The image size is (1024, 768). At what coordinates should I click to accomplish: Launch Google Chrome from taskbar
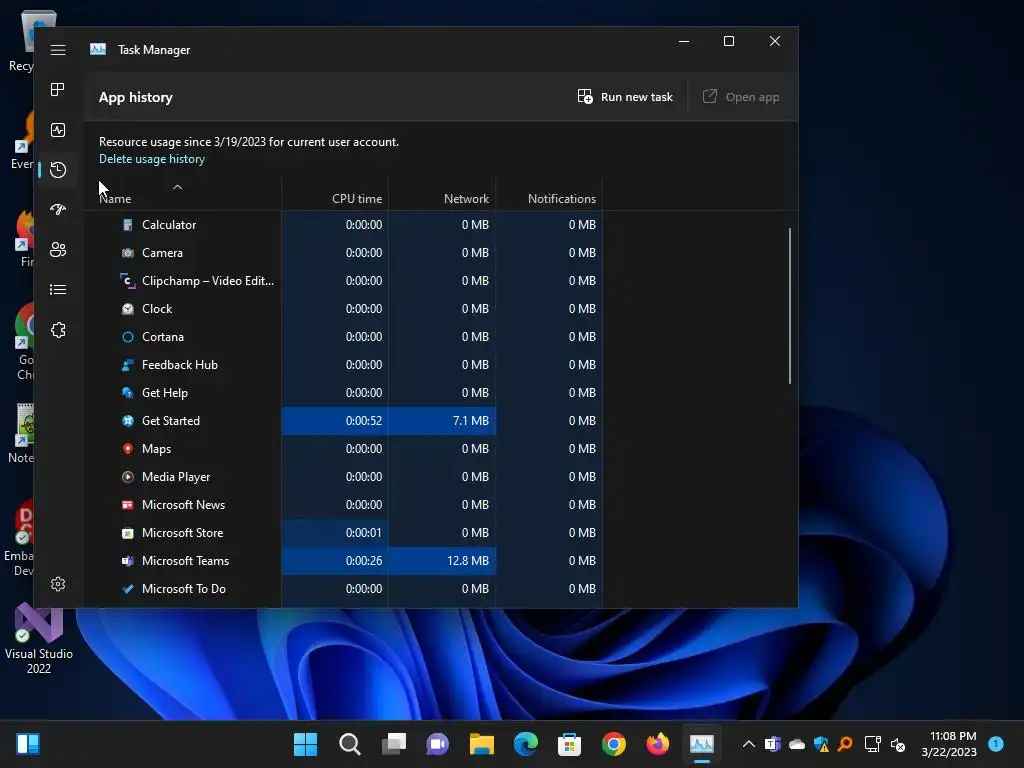[614, 744]
